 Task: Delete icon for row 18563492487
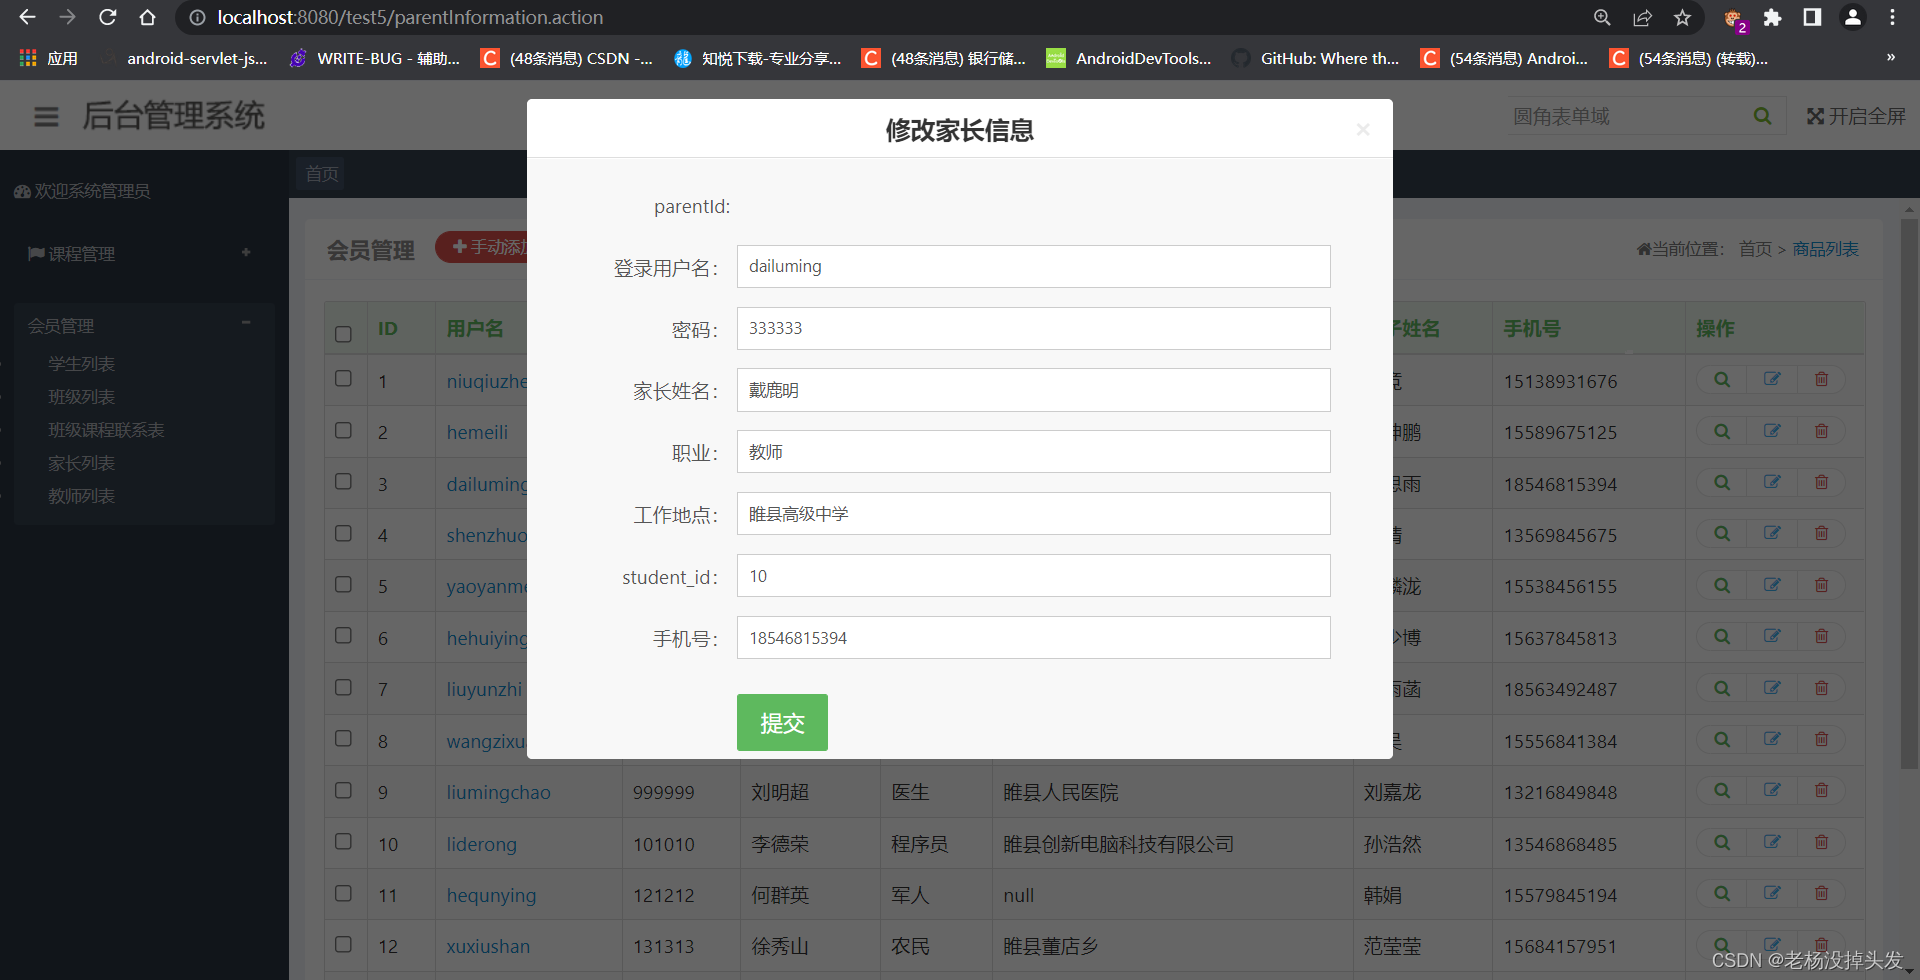click(x=1821, y=688)
